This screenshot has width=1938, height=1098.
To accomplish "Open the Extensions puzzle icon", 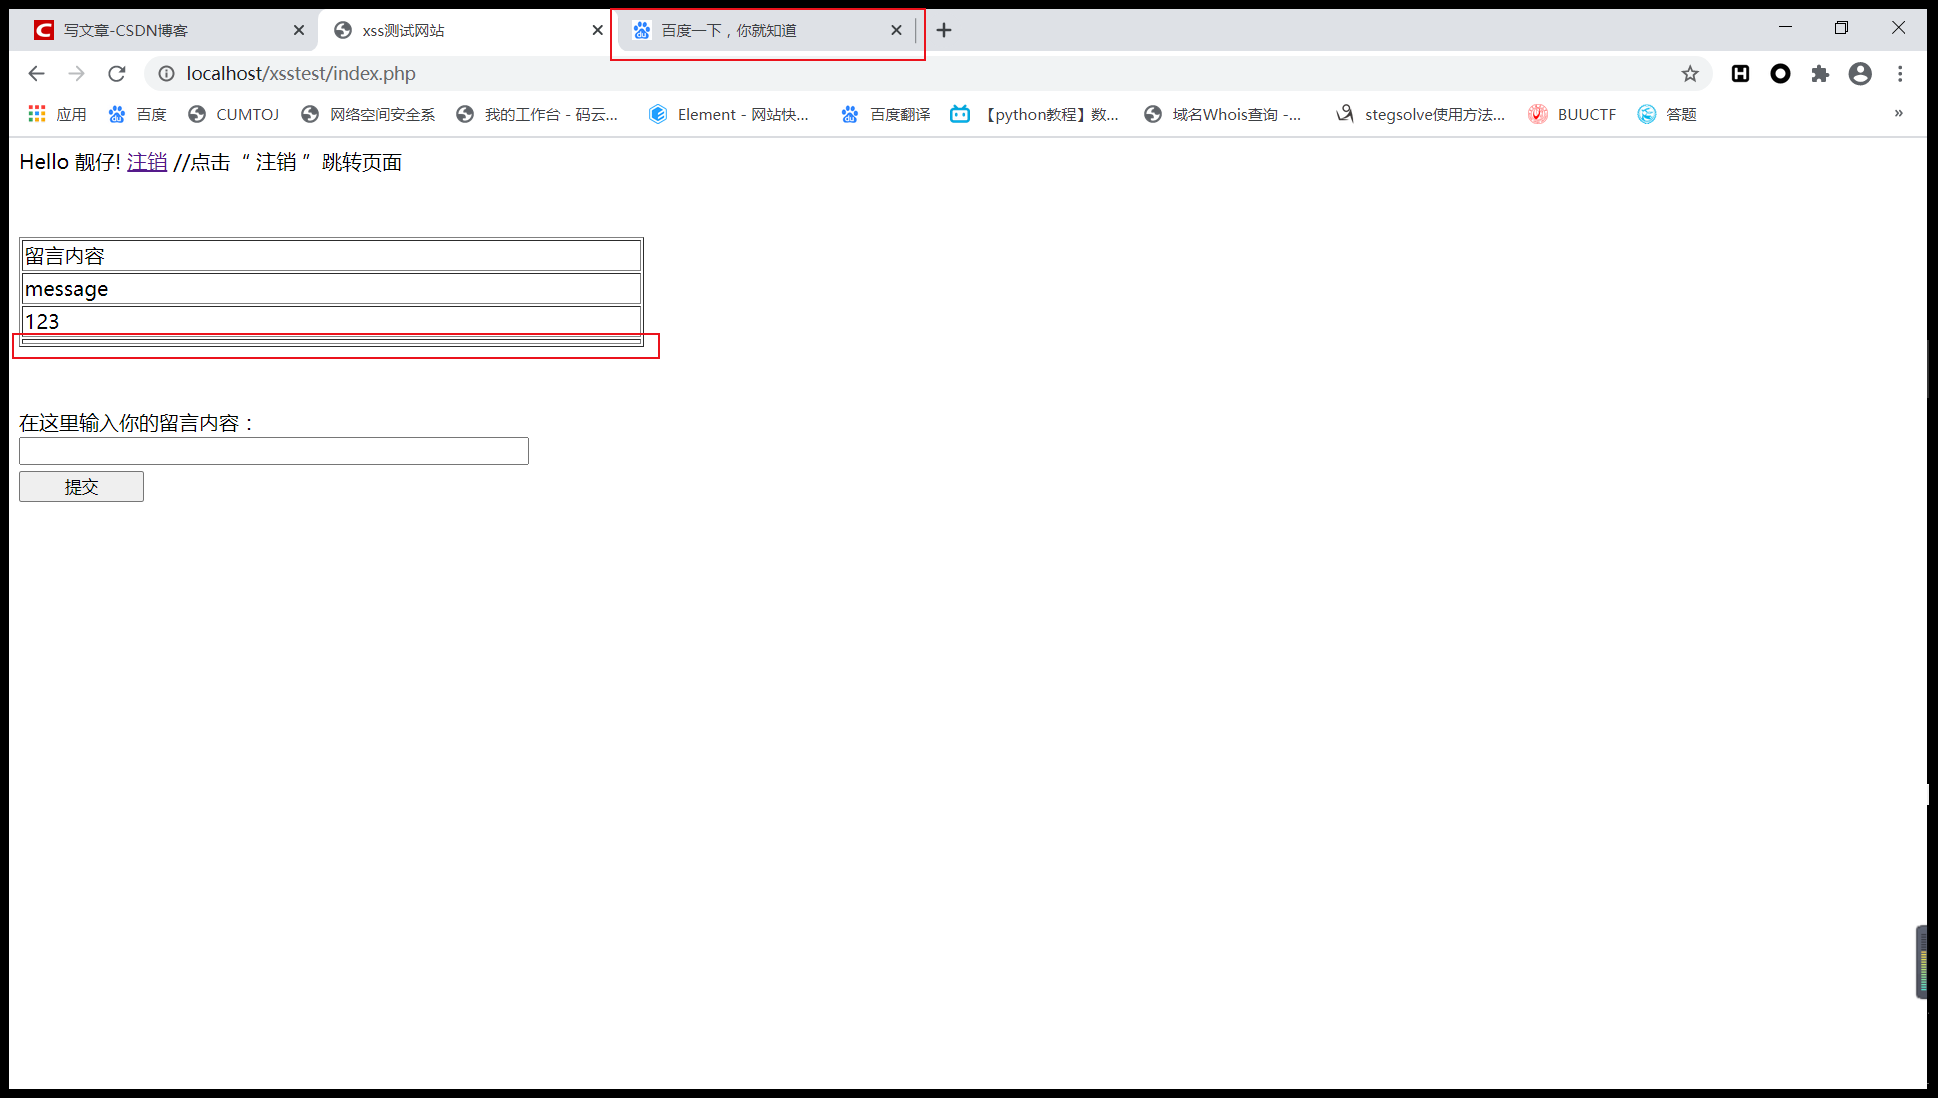I will (x=1820, y=74).
